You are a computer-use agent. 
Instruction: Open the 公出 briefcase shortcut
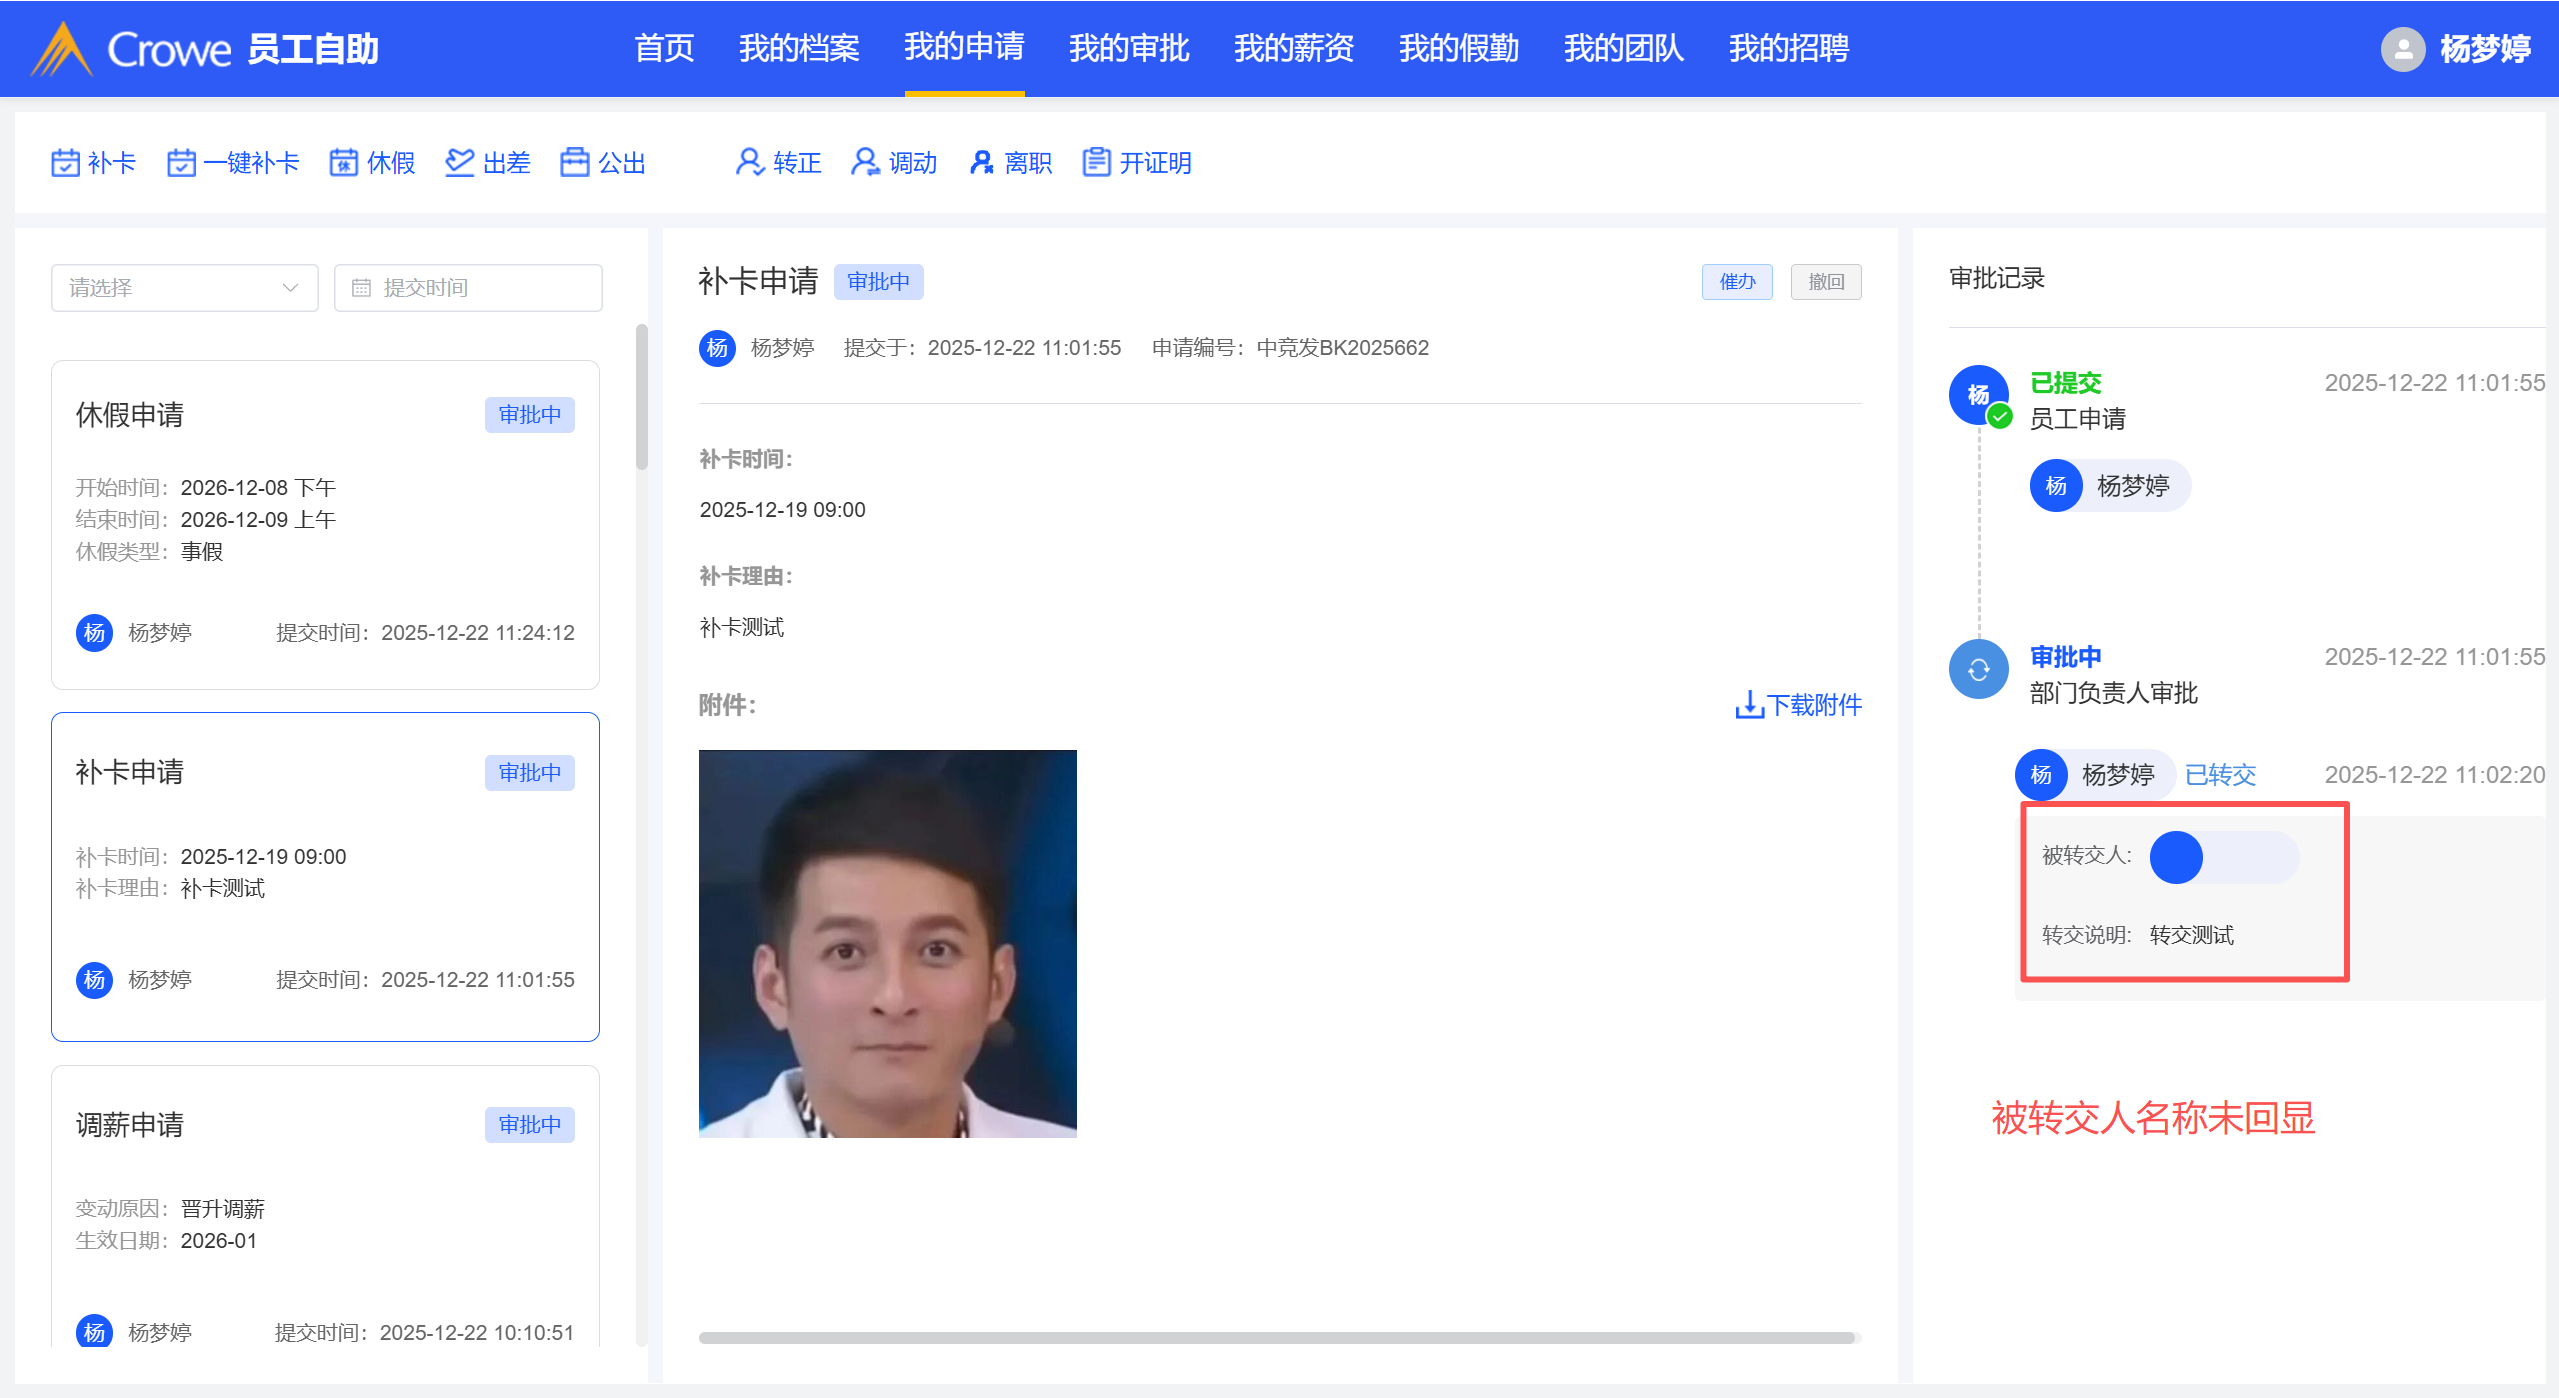[575, 162]
